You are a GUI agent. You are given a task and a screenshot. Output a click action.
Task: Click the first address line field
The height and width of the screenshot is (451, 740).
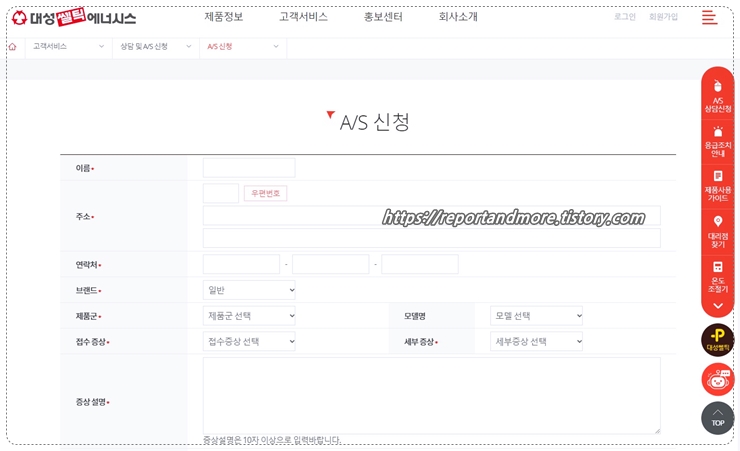click(431, 215)
